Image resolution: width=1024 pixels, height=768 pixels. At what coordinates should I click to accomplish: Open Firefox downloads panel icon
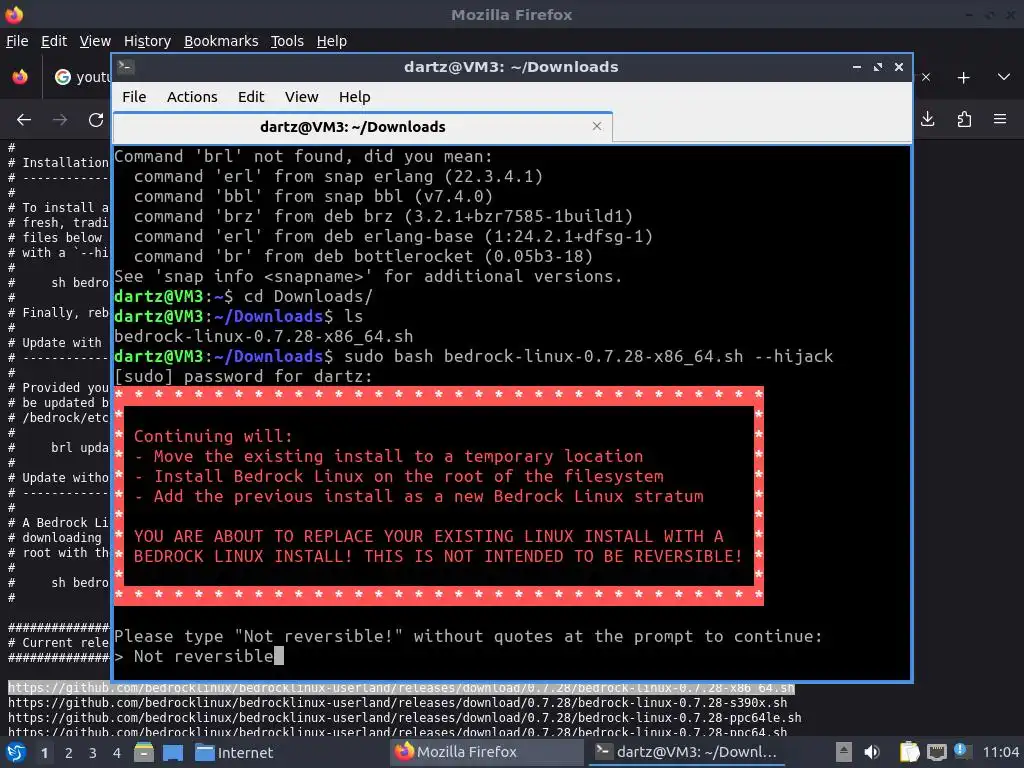927,119
